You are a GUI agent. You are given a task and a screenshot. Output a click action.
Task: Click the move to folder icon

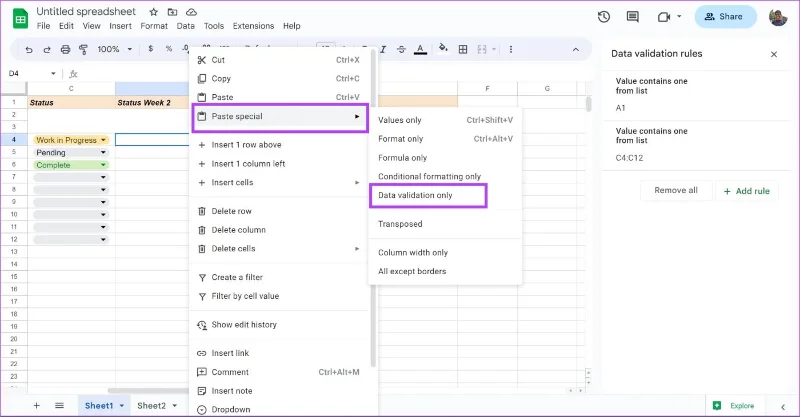172,12
